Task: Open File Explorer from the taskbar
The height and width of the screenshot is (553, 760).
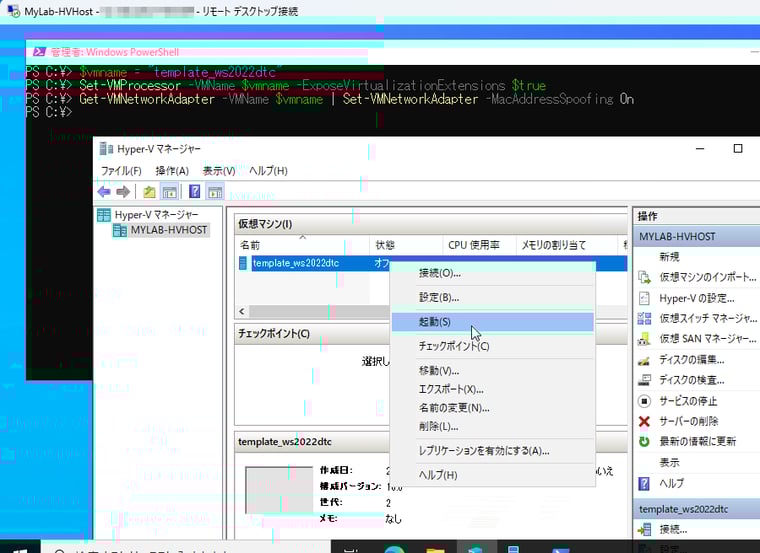Action: click(x=435, y=549)
